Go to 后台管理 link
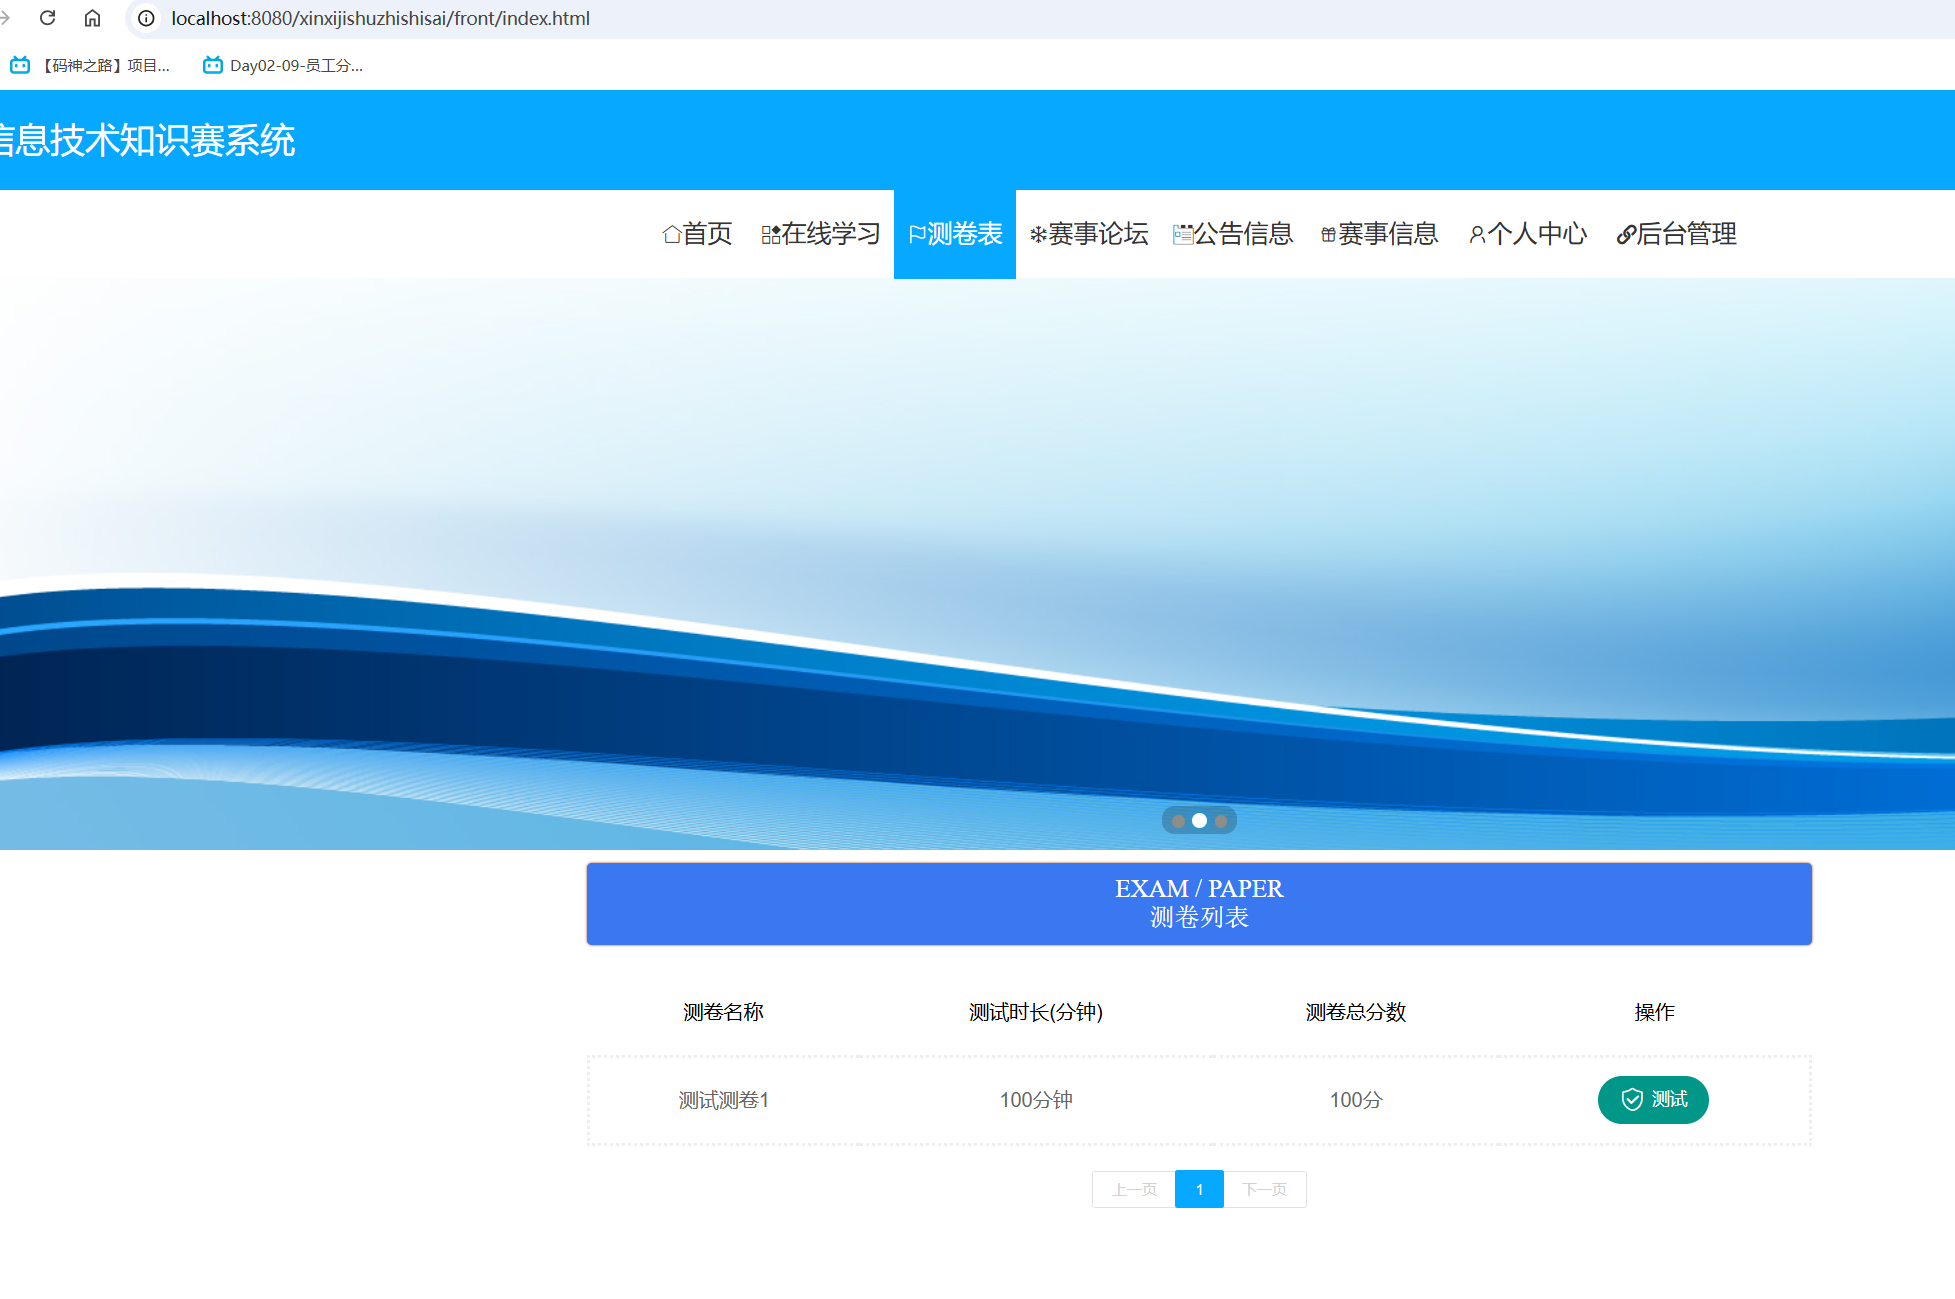The width and height of the screenshot is (1955, 1299). [x=1676, y=234]
